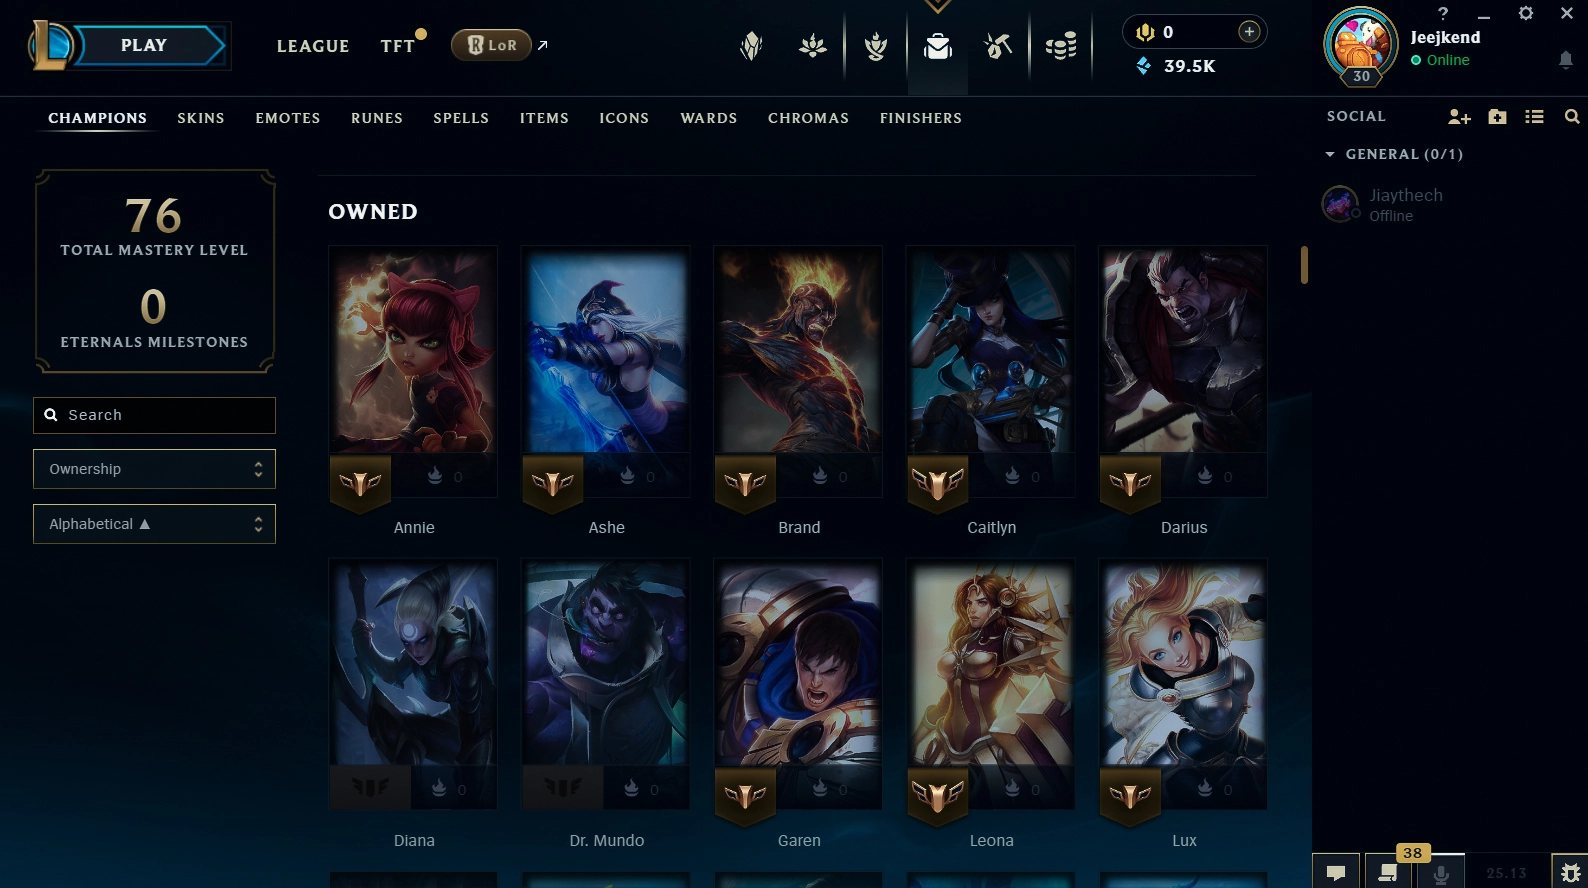This screenshot has height=888, width=1588.
Task: Click the PLAY button
Action: (144, 46)
